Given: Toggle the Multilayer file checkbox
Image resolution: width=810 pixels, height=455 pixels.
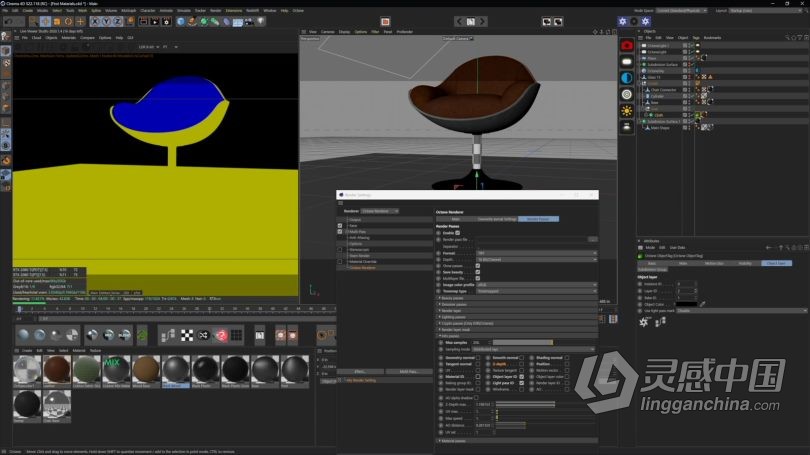Looking at the screenshot, I should point(477,278).
